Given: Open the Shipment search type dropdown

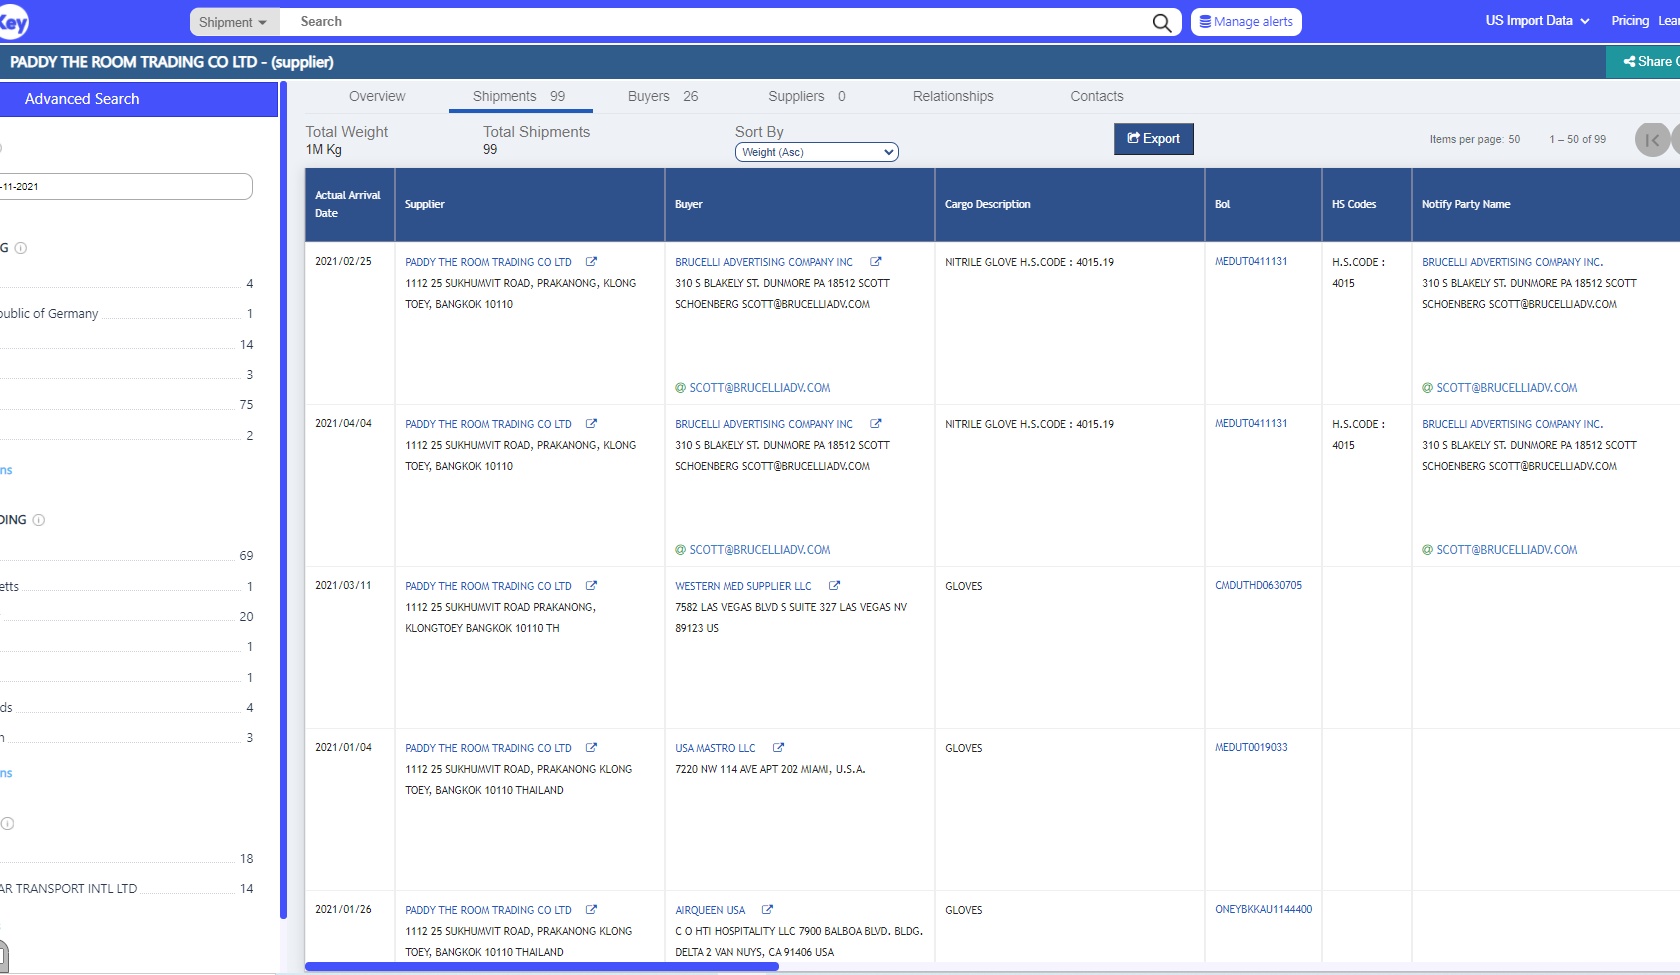Looking at the screenshot, I should [232, 22].
